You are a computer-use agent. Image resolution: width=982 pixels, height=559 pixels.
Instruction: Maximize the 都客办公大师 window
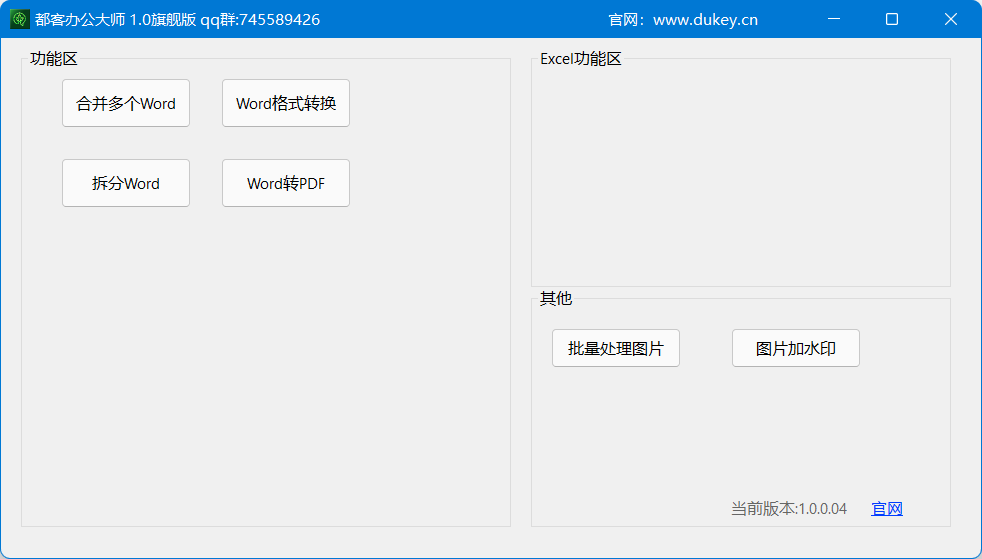[892, 19]
